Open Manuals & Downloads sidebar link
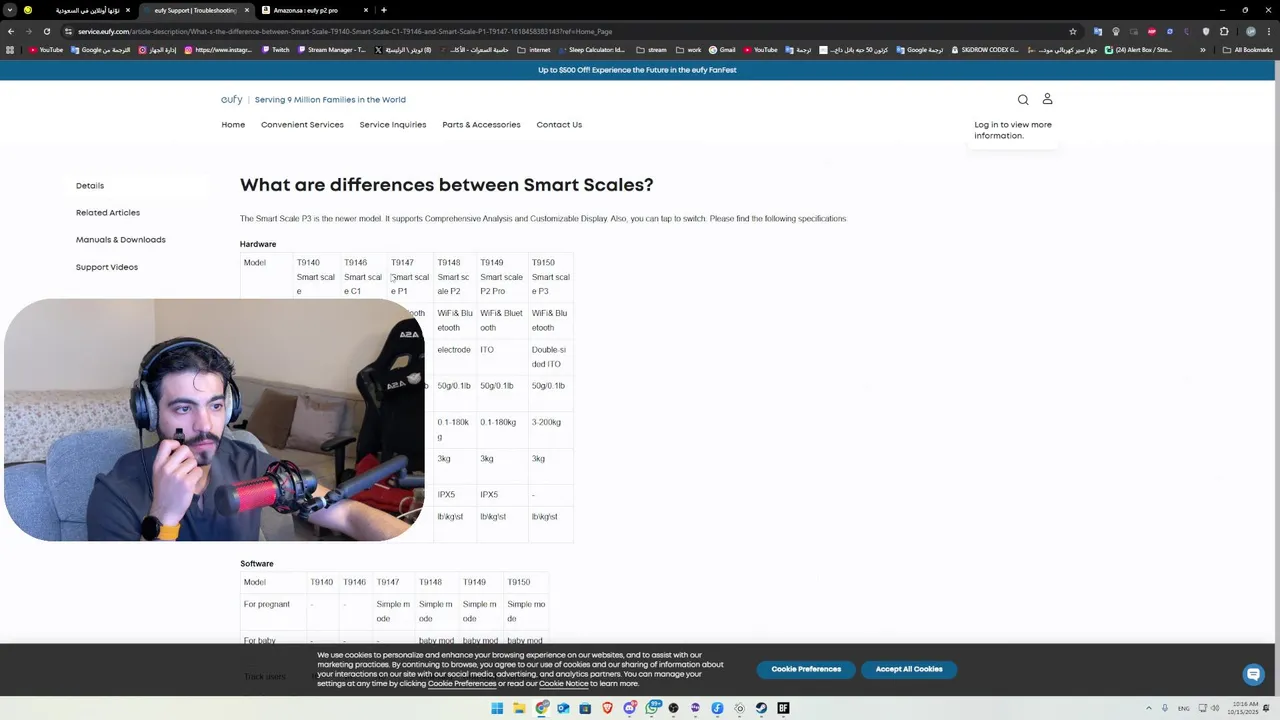The height and width of the screenshot is (720, 1280). pyautogui.click(x=121, y=240)
